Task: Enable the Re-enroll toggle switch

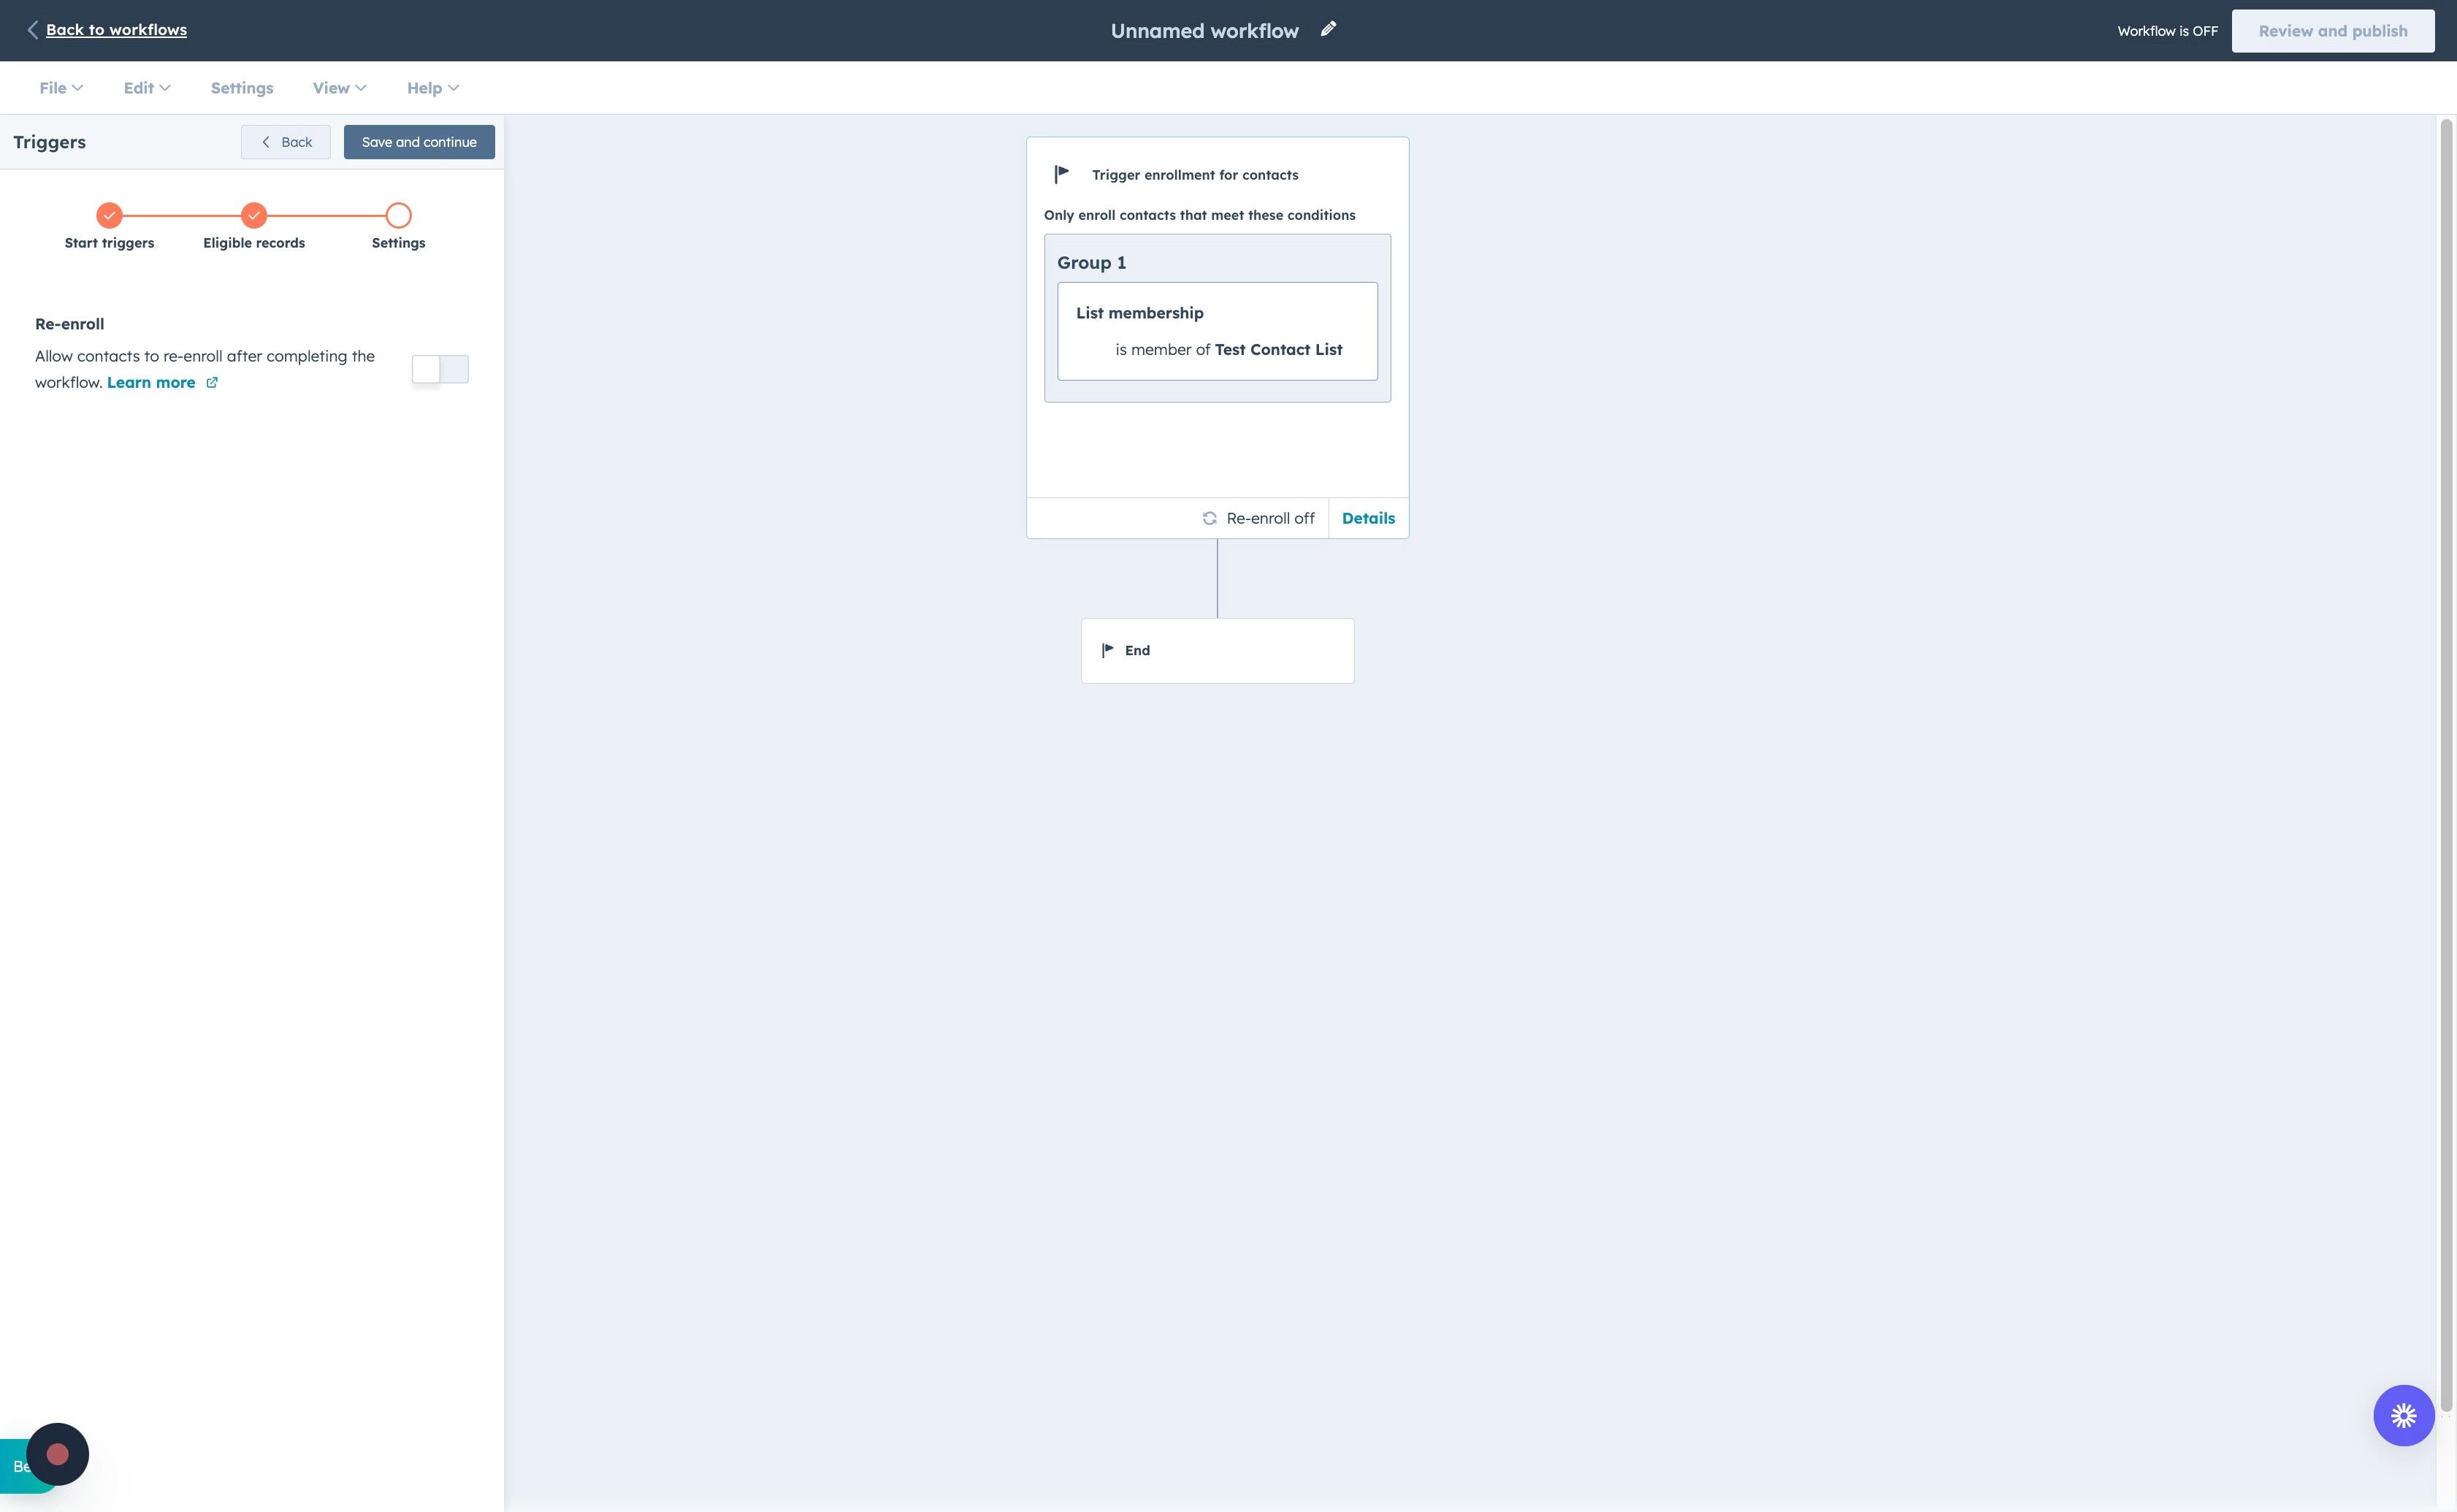Action: pyautogui.click(x=439, y=369)
